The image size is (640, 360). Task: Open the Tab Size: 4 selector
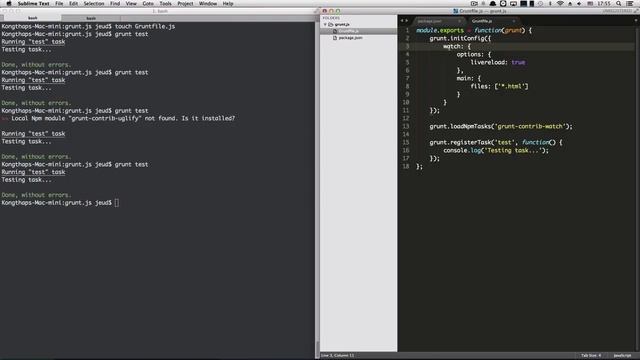[x=591, y=356]
